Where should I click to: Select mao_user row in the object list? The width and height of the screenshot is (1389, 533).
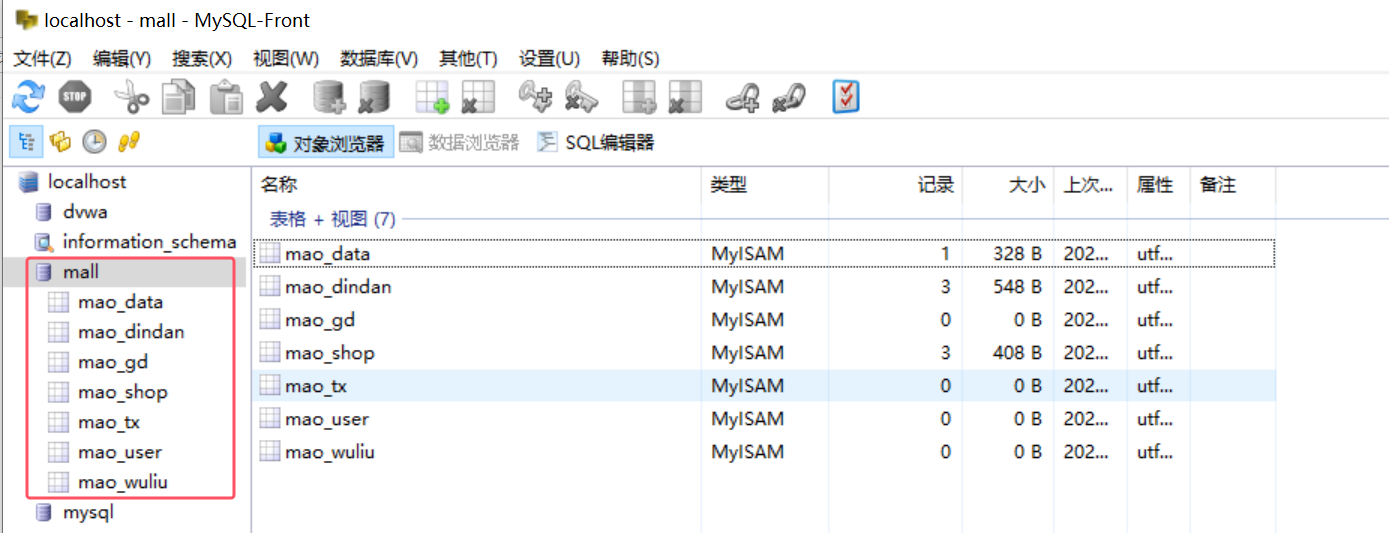pyautogui.click(x=765, y=419)
